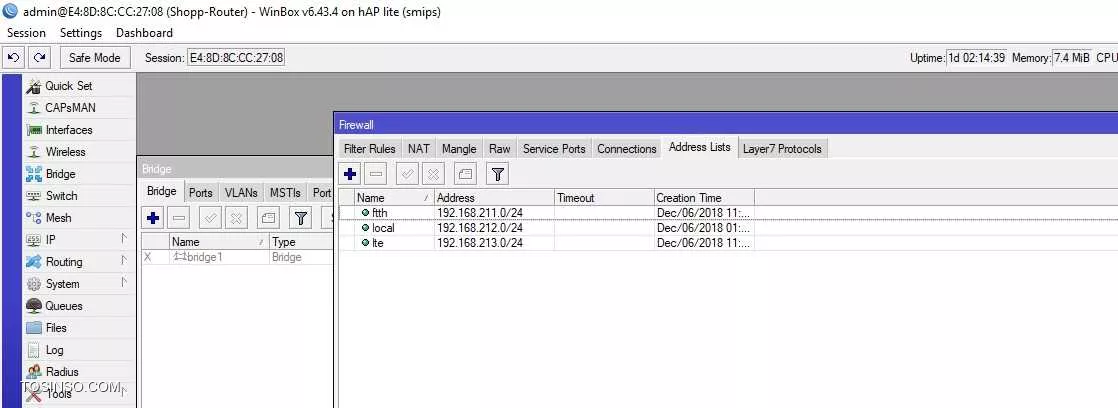Click the comment icon in Bridge window

coord(268,218)
